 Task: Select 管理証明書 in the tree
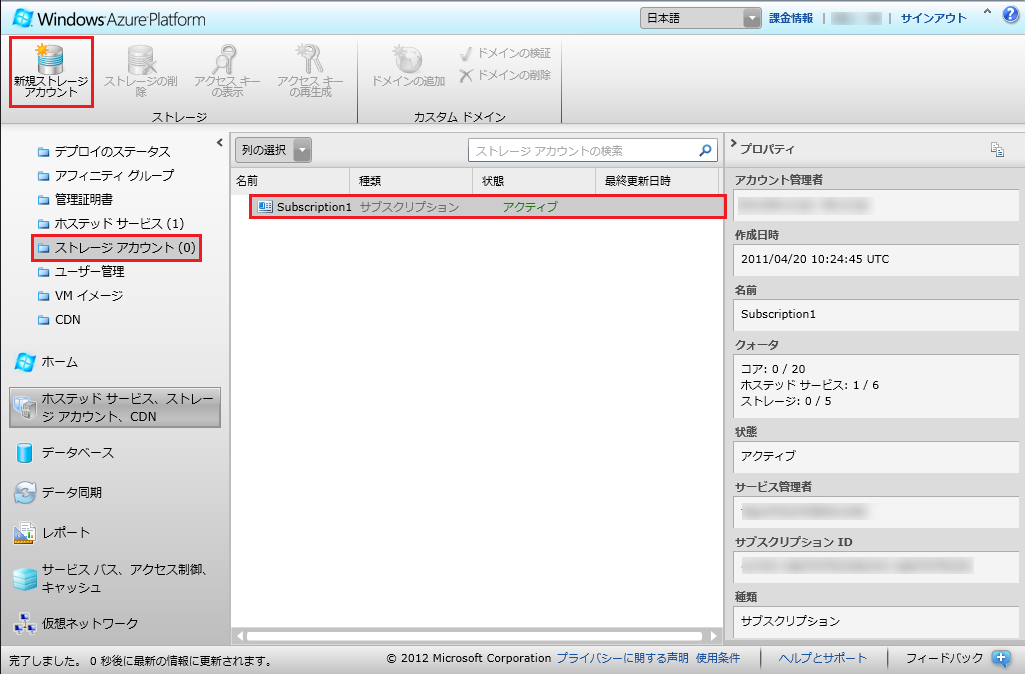(x=75, y=199)
